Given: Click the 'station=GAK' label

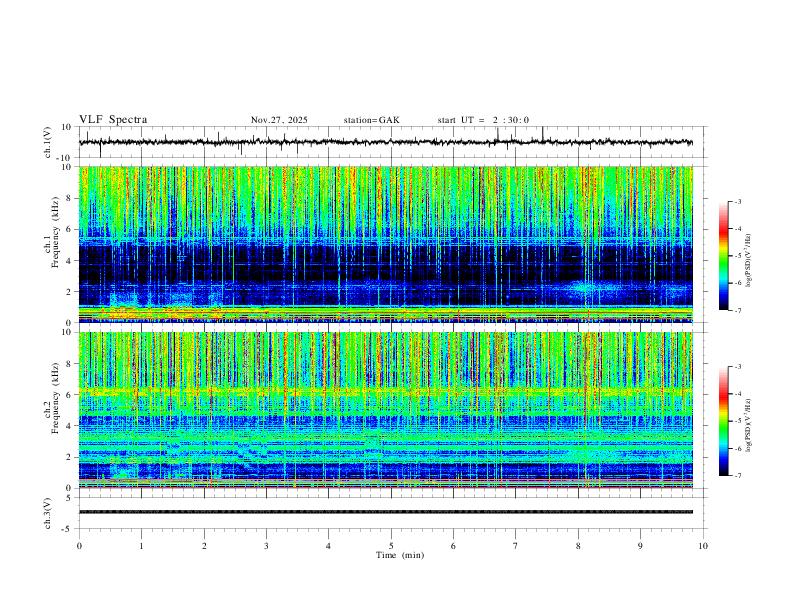Looking at the screenshot, I should (372, 120).
